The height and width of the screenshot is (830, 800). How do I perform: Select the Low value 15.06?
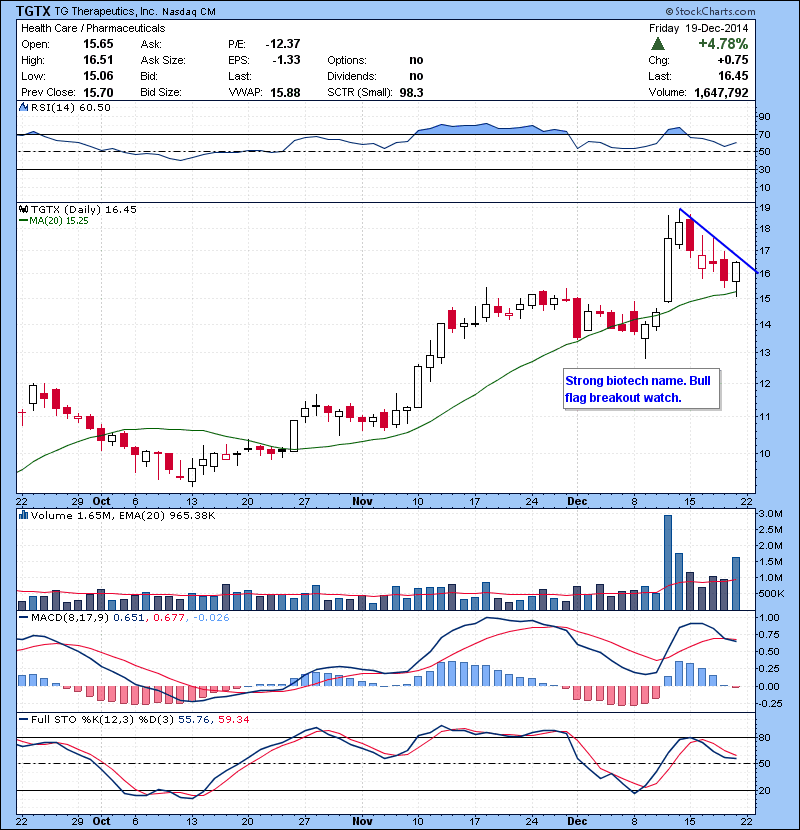point(98,76)
